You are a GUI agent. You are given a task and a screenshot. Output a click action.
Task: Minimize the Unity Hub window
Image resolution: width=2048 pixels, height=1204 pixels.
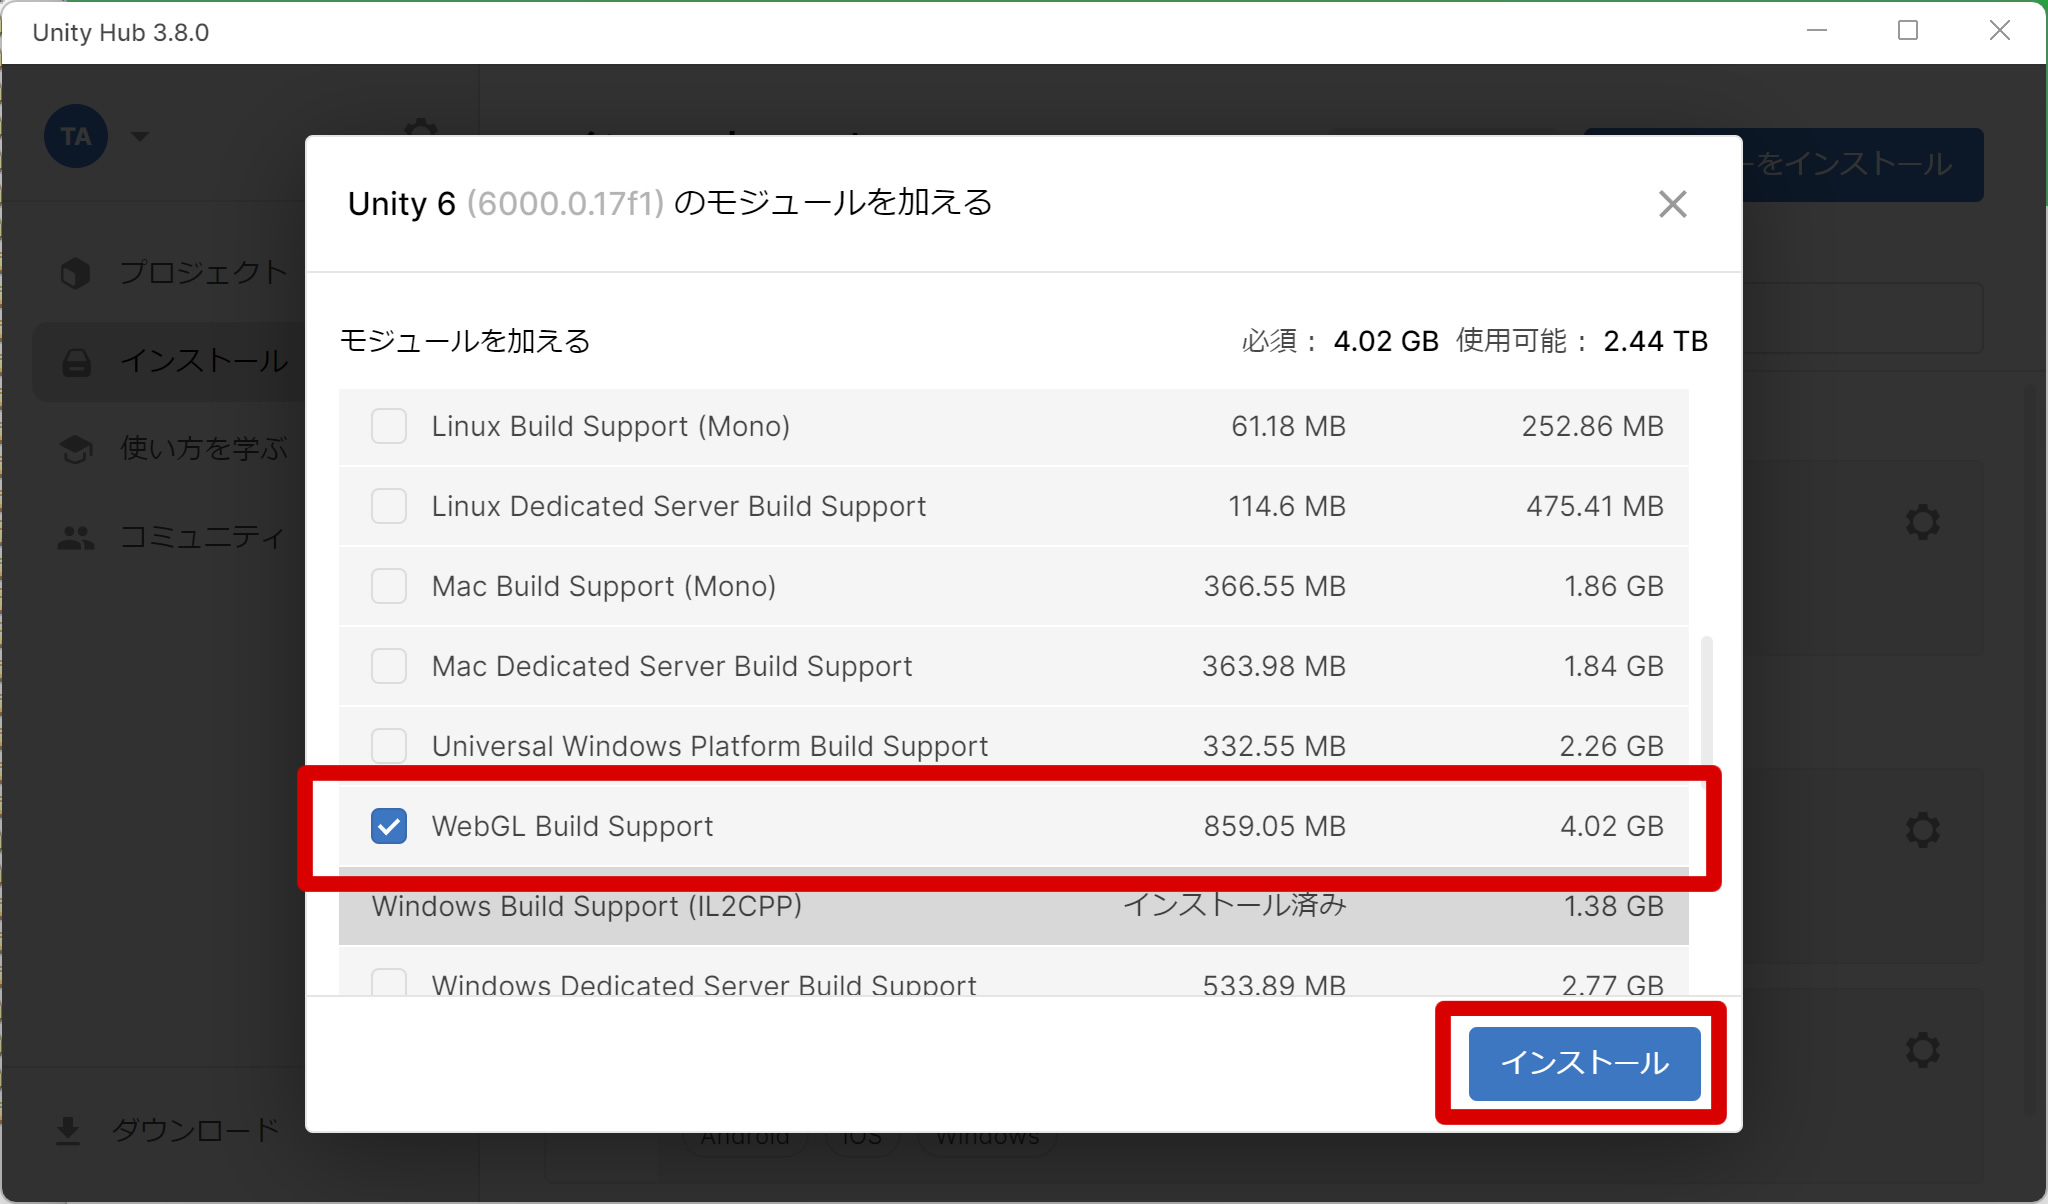1817,31
